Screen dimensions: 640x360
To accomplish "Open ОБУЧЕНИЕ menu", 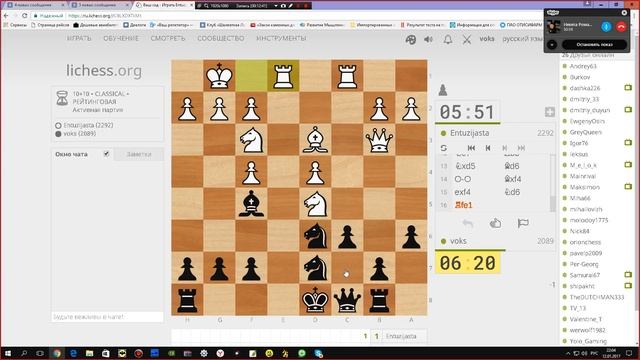I will pyautogui.click(x=121, y=38).
